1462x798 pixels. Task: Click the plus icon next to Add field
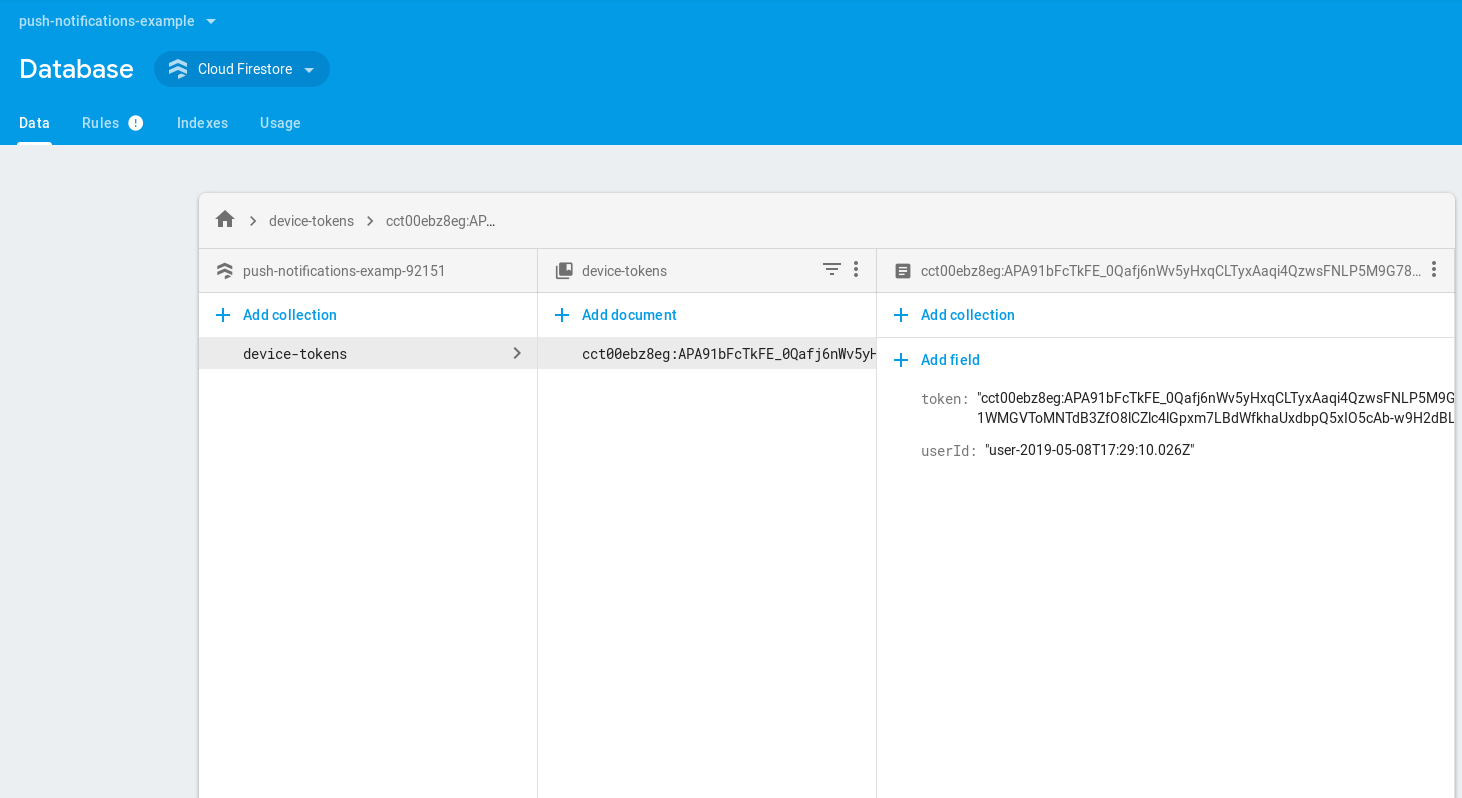point(901,360)
